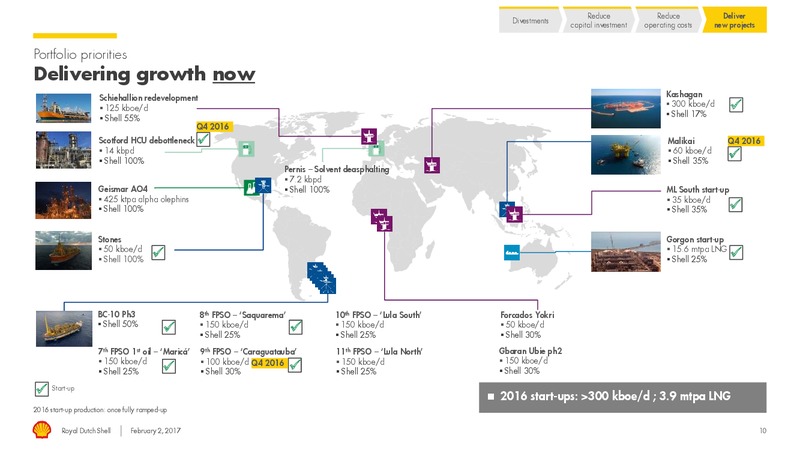Viewport: 800px width, 450px height.
Task: Open the Geismar plant night photo
Action: click(63, 200)
